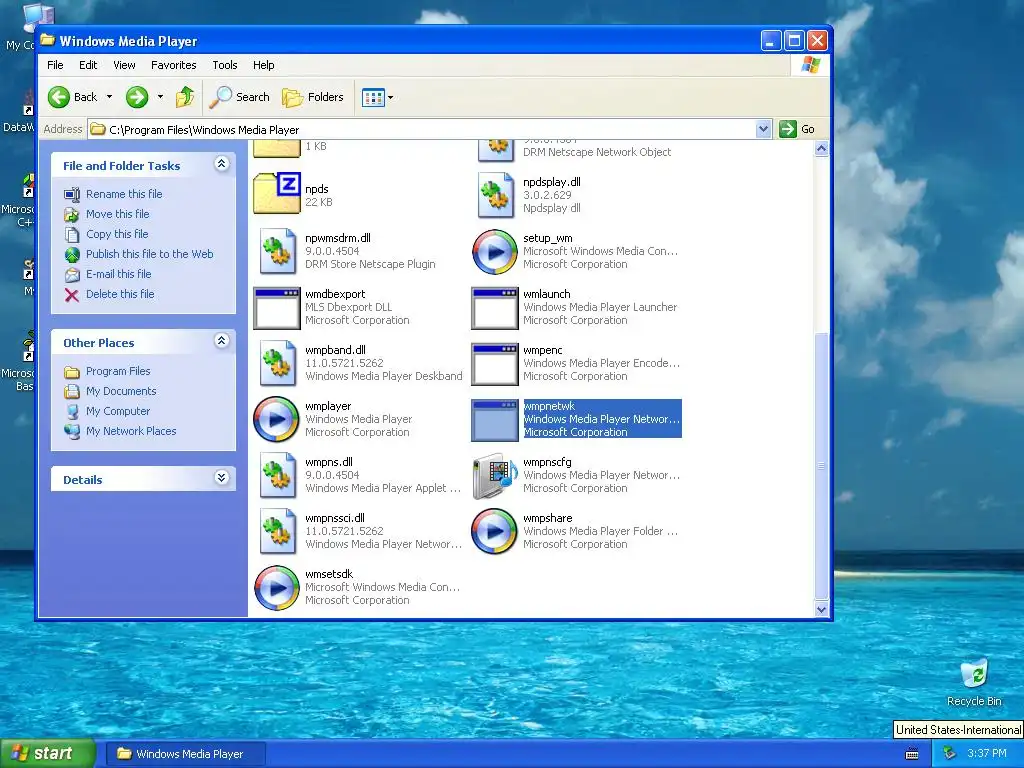This screenshot has height=768, width=1024.
Task: Select the npwmsdrm.dll file icon
Action: click(x=278, y=250)
